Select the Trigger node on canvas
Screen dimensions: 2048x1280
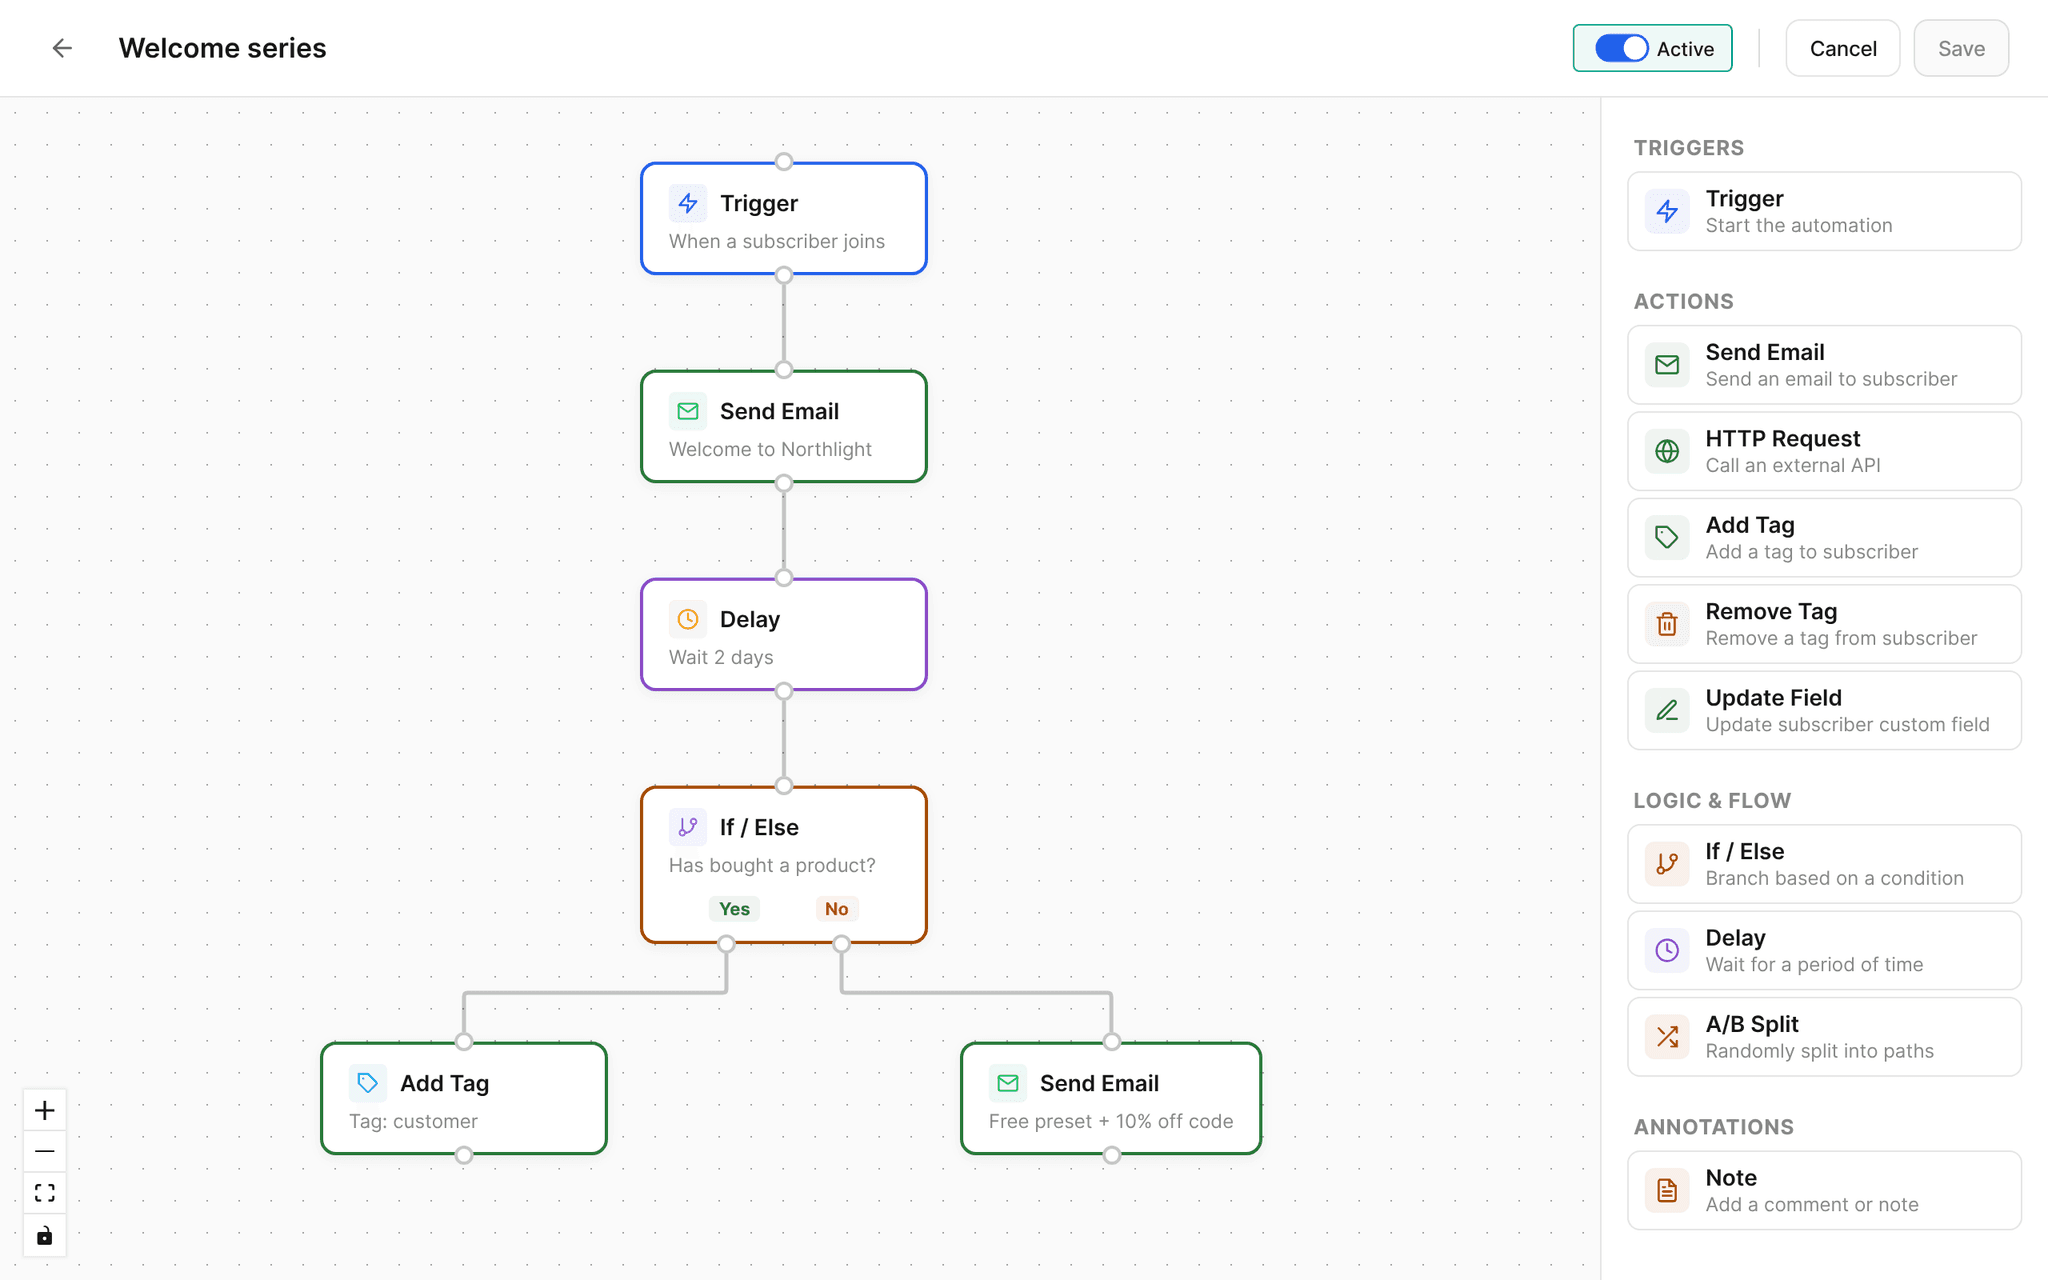(784, 218)
